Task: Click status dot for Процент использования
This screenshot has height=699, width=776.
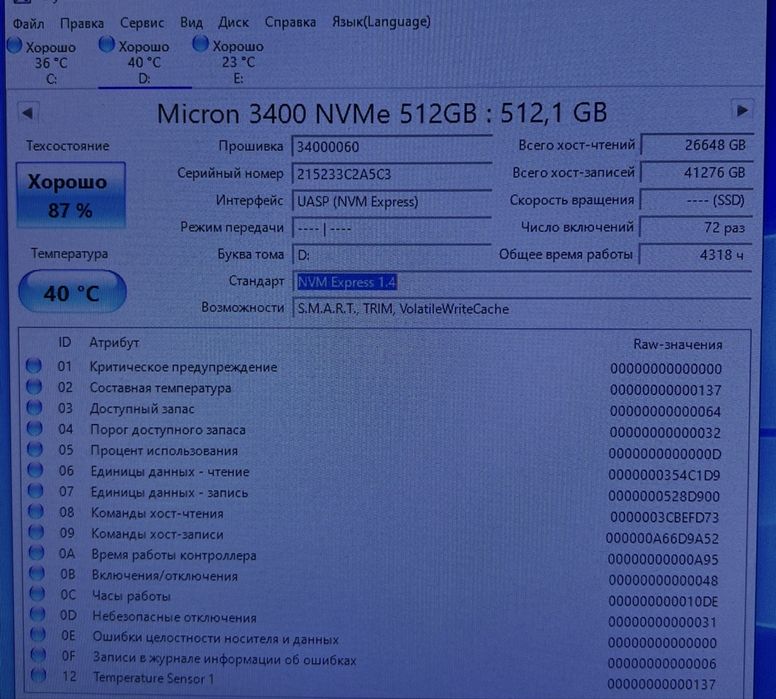Action: [x=35, y=449]
